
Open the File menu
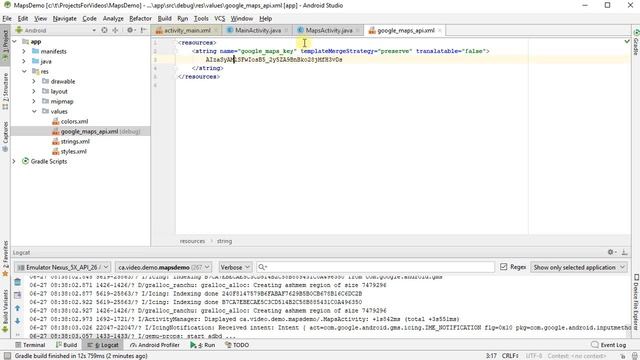pyautogui.click(x=7, y=18)
